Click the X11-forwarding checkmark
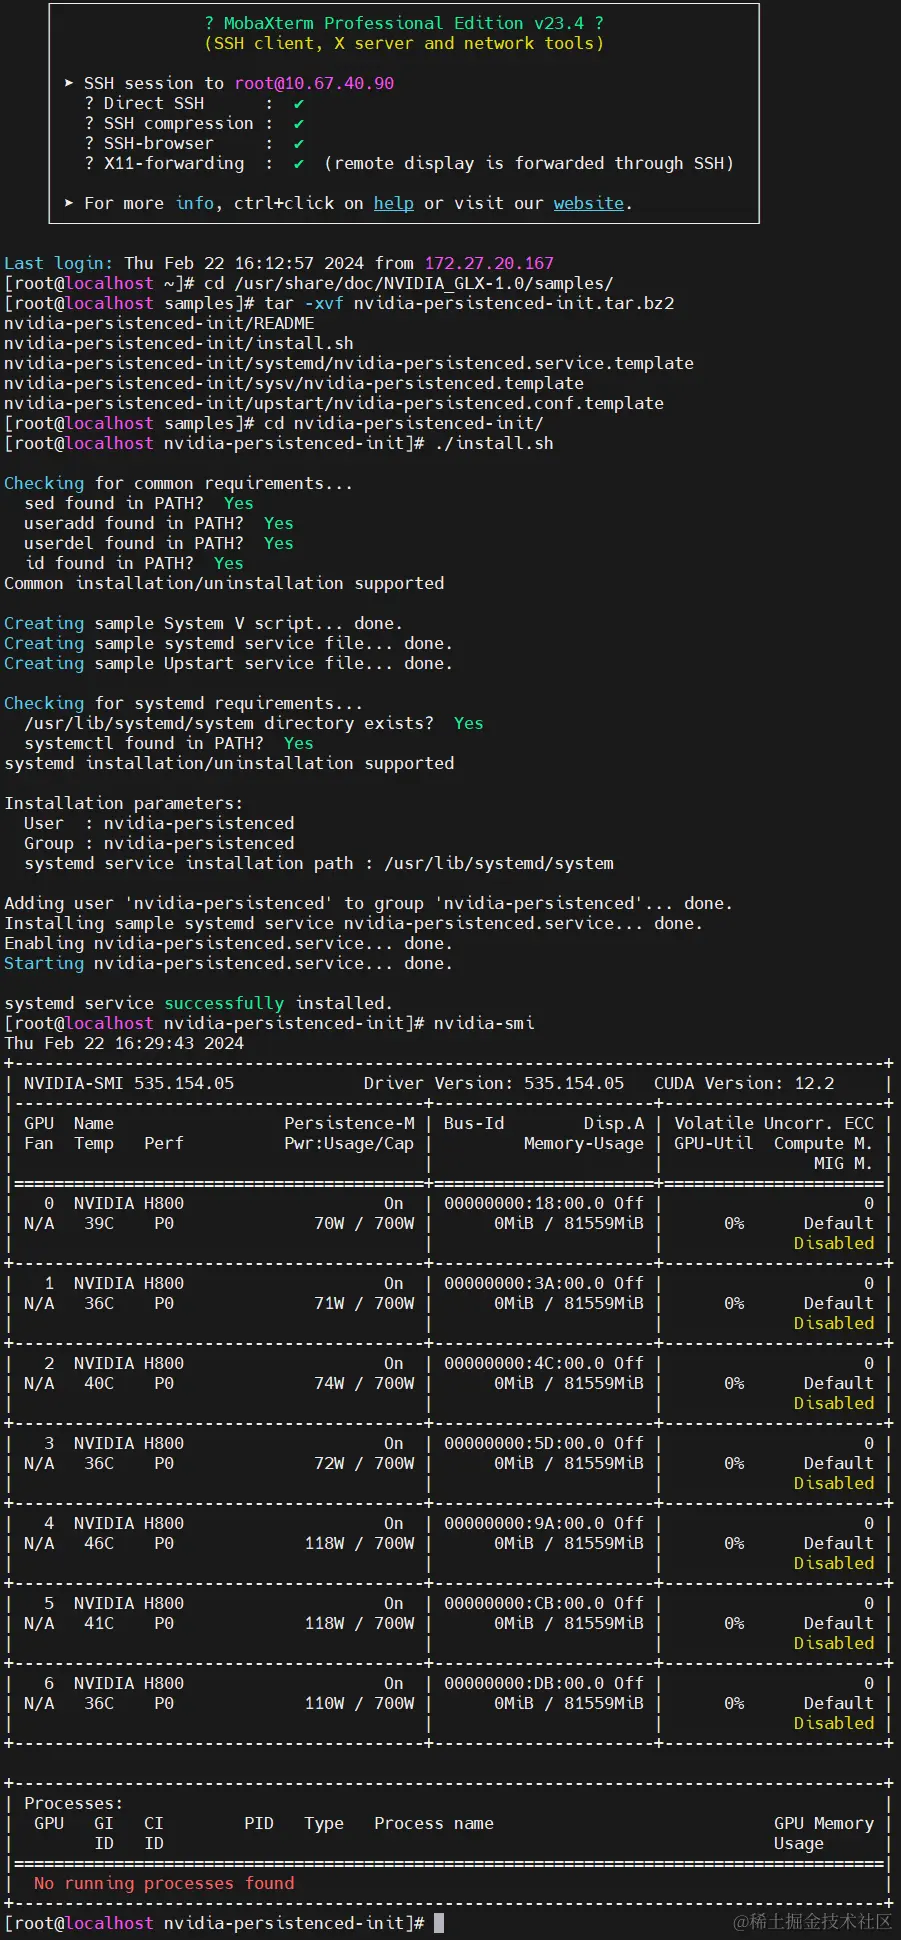This screenshot has height=1940, width=901. (x=299, y=163)
